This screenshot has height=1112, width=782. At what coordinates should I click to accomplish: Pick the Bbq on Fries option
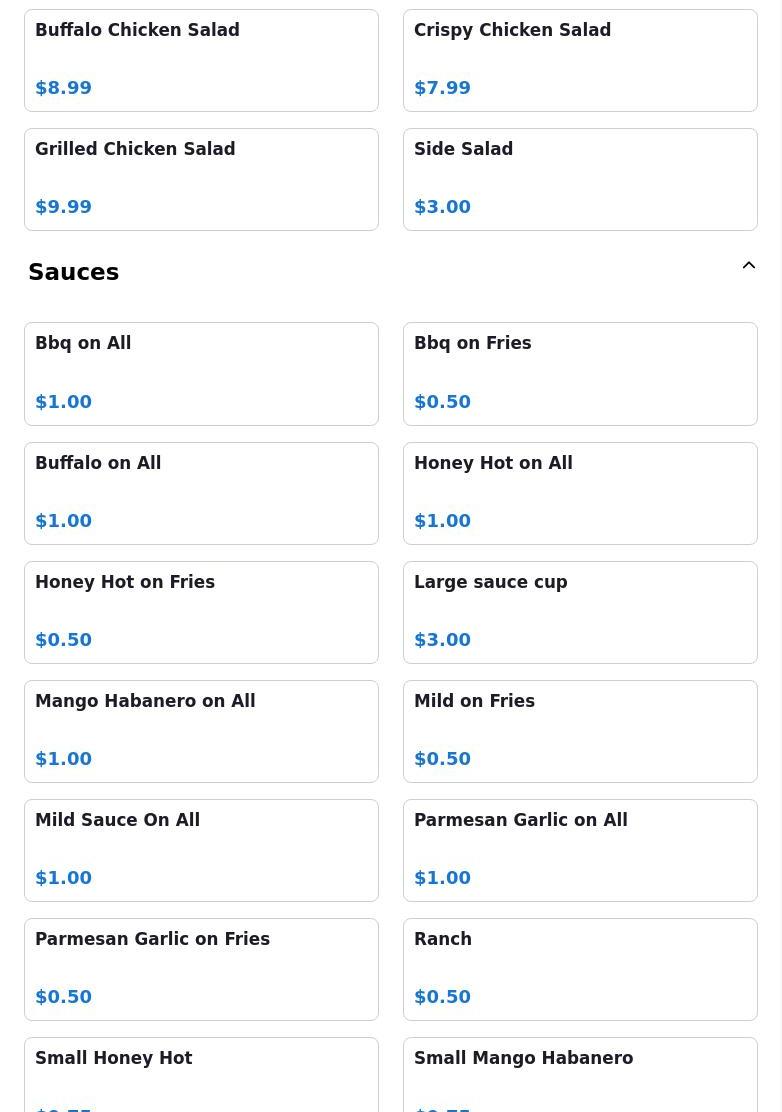(x=580, y=374)
